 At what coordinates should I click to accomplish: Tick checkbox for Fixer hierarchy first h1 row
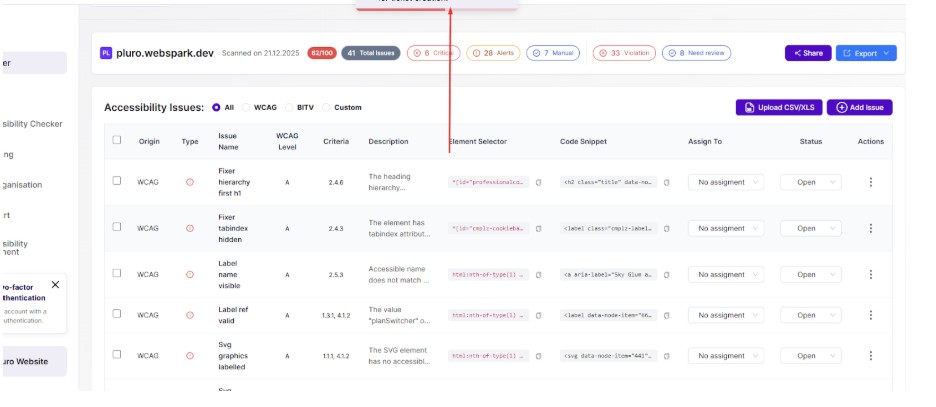117,181
